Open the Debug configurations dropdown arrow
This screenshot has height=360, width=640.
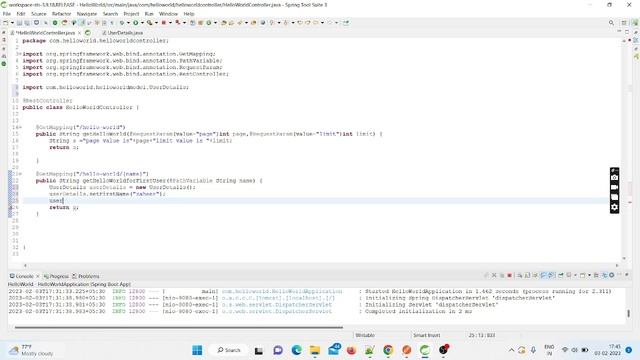tap(128, 23)
